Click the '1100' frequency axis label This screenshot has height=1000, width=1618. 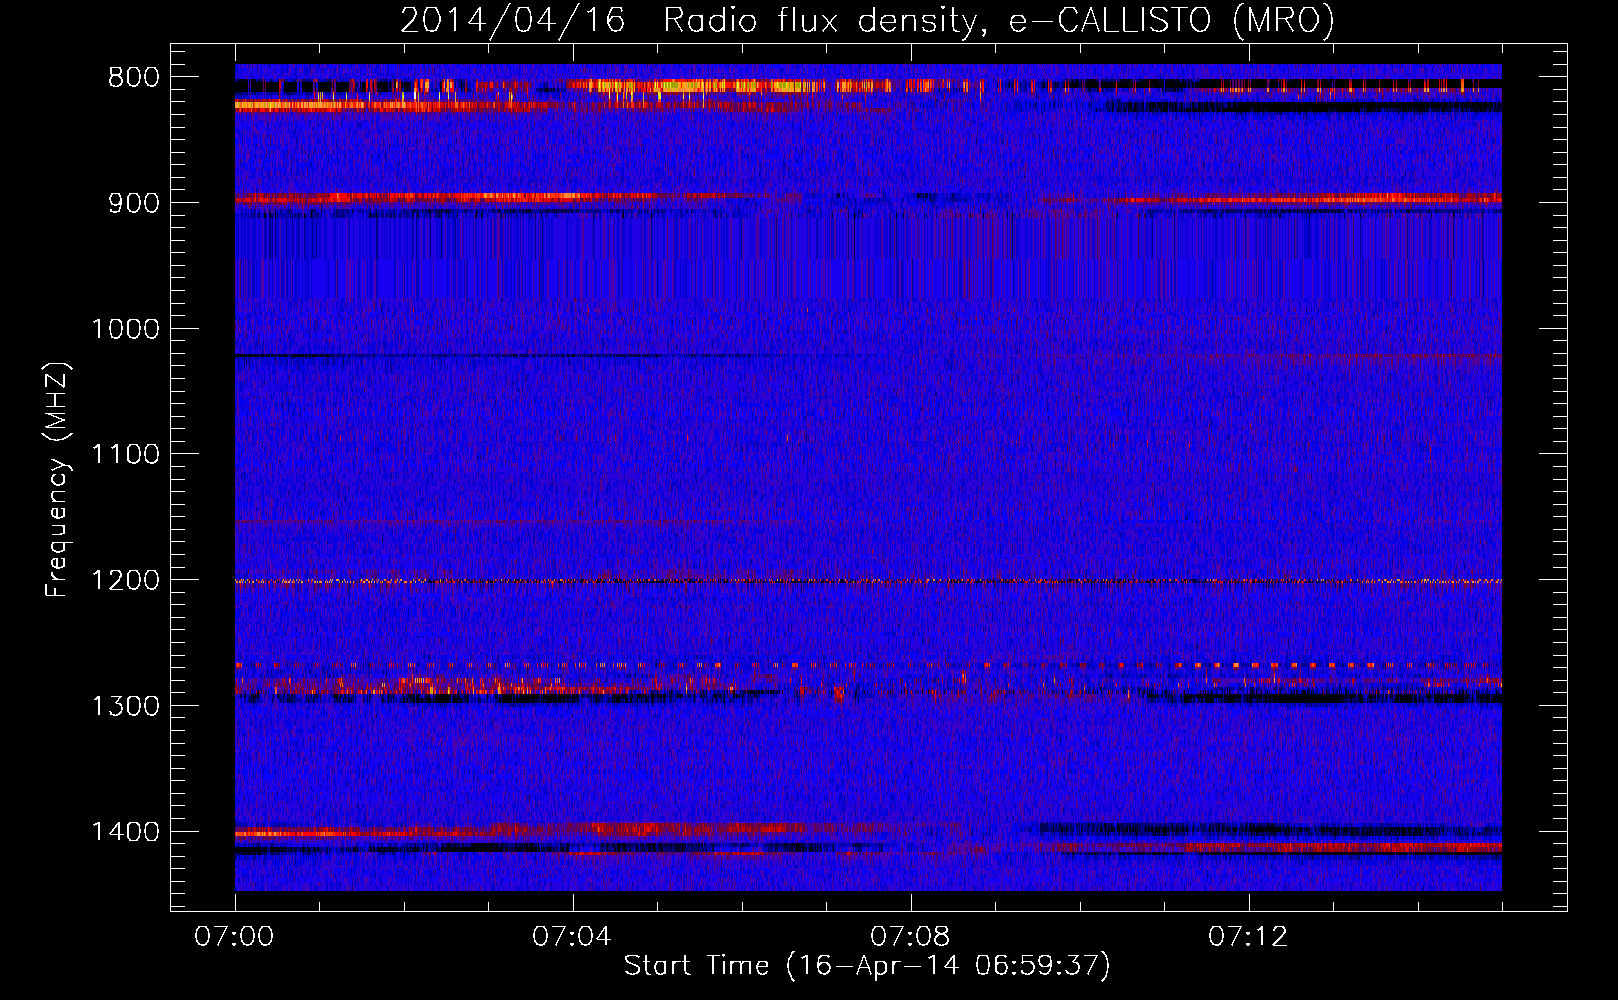[x=125, y=455]
